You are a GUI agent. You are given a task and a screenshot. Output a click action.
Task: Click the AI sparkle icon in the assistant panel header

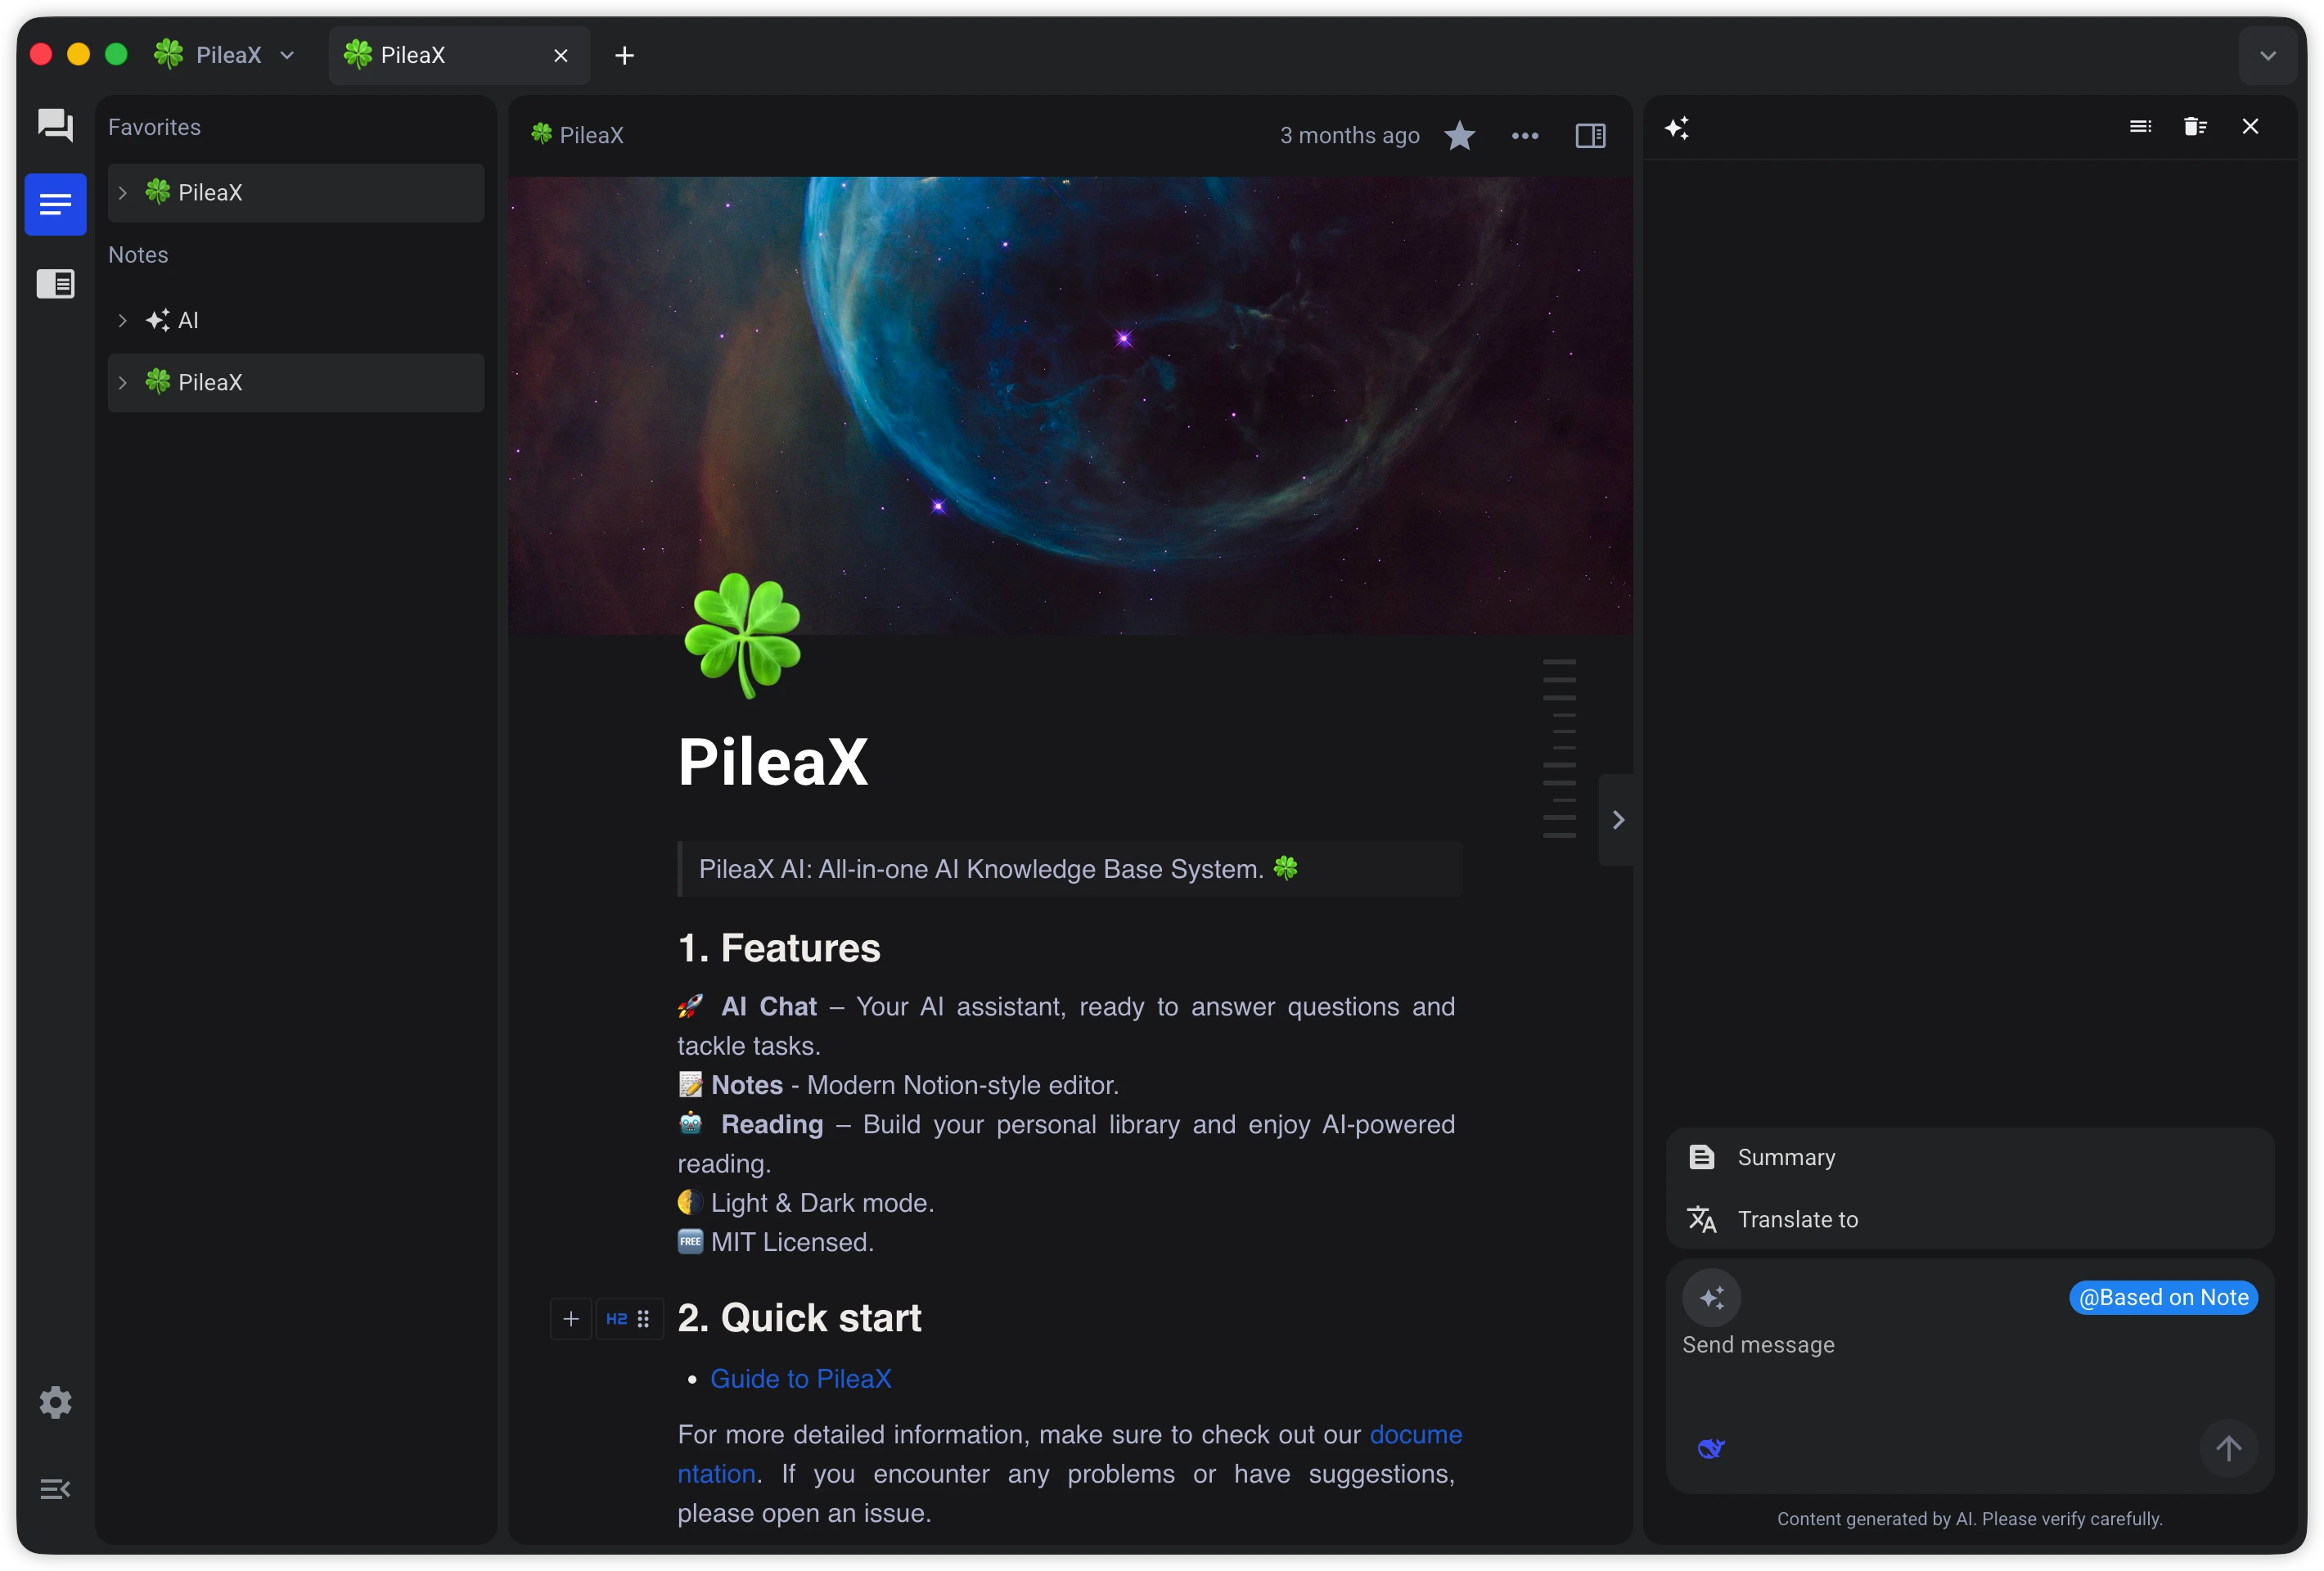pos(1677,127)
